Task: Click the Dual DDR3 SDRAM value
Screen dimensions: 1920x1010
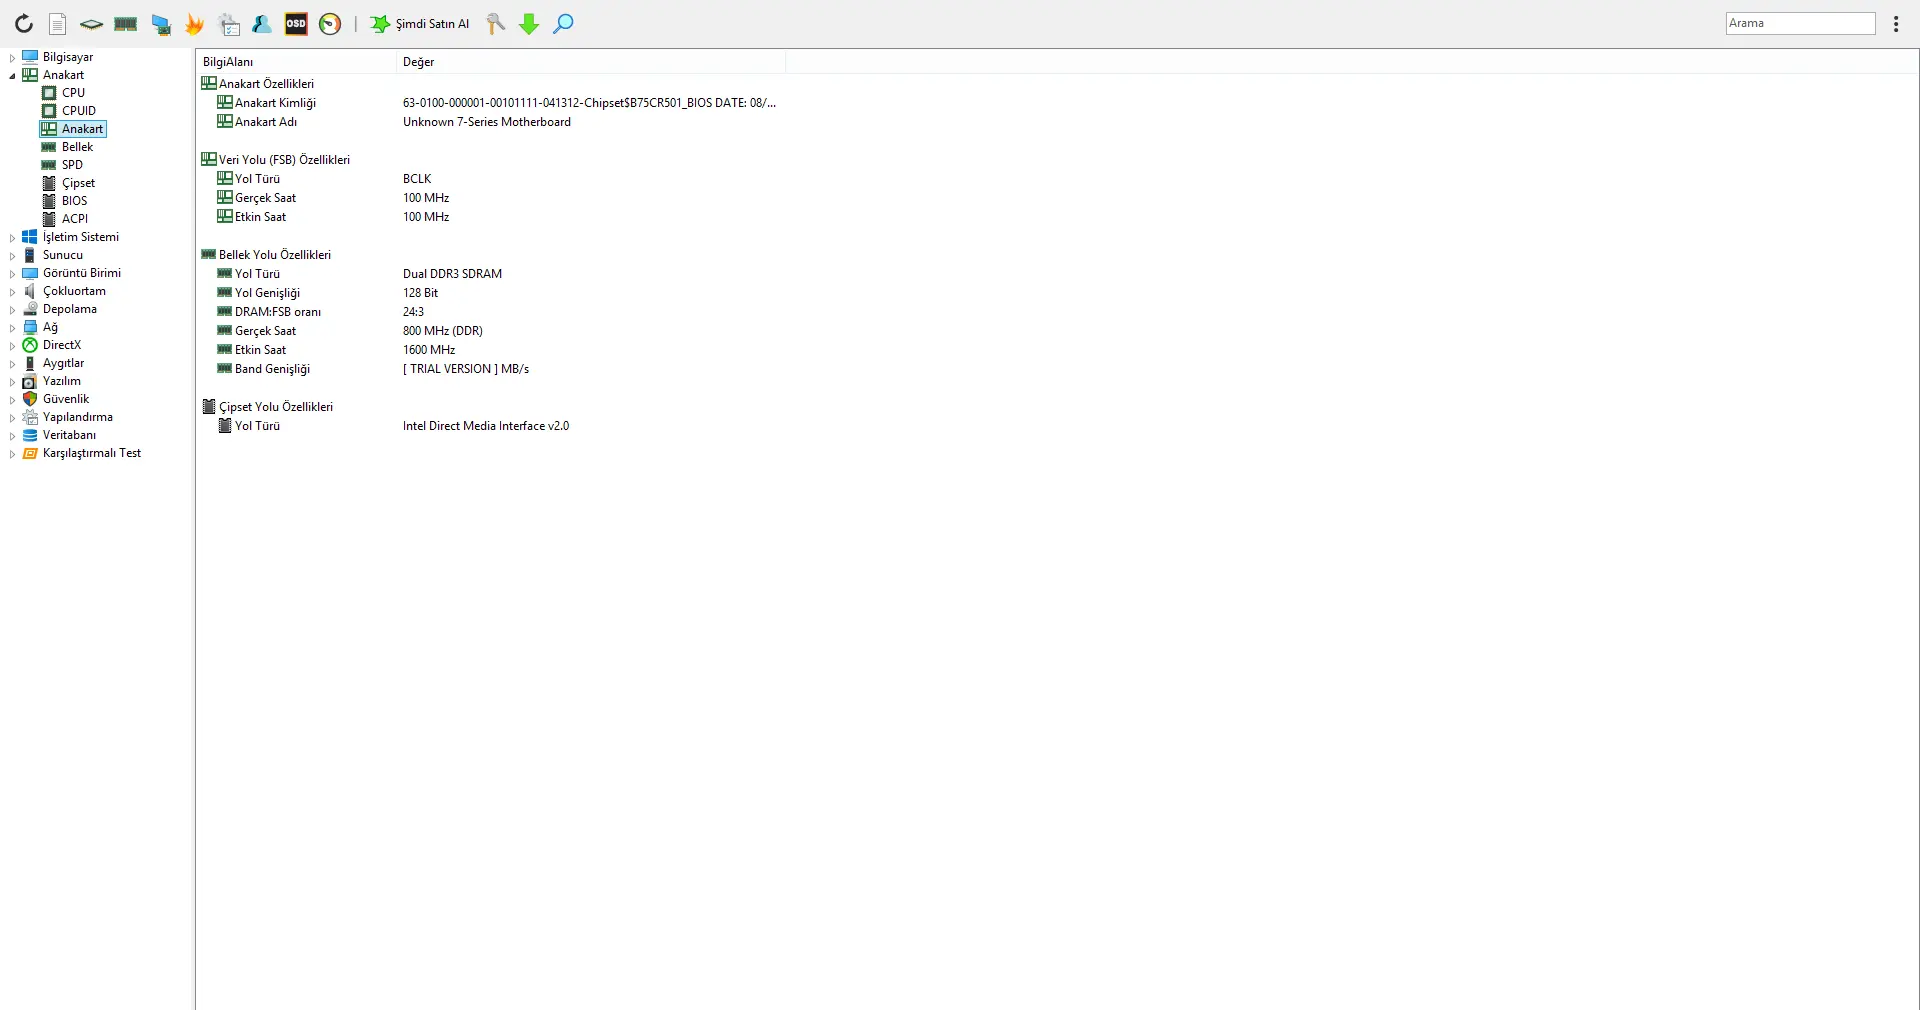Action: [x=452, y=274]
